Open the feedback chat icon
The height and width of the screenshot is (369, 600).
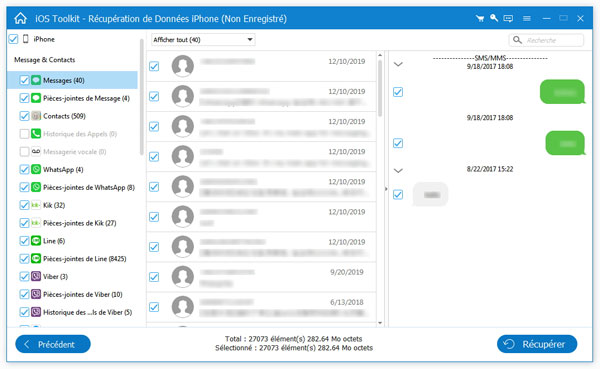click(x=508, y=18)
